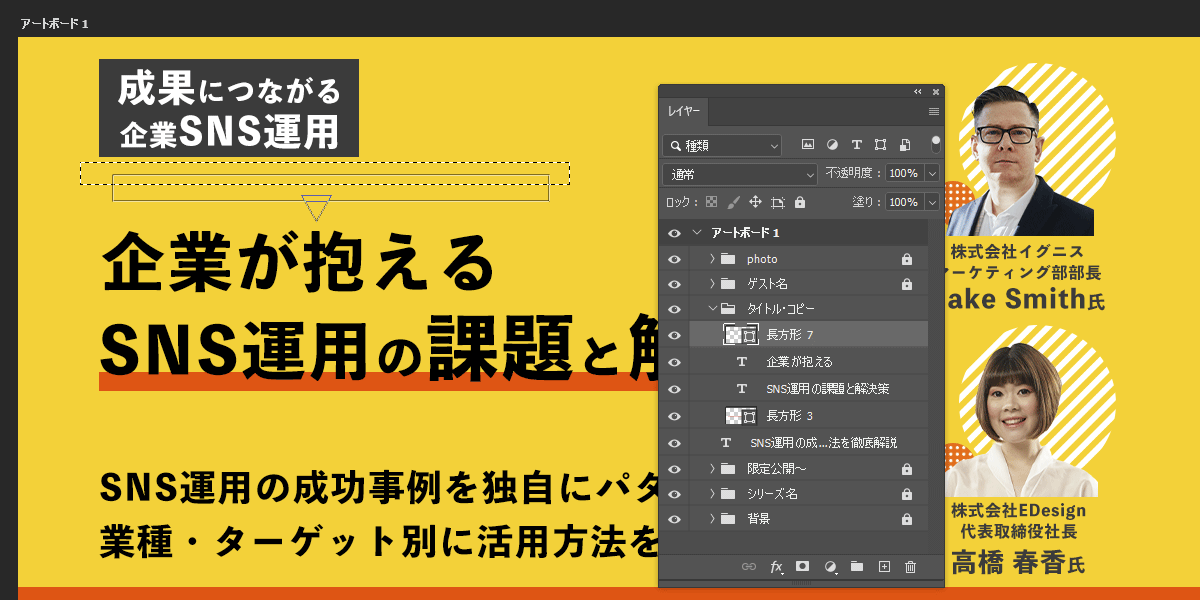Collapse アートボード 1 chevron
The width and height of the screenshot is (1200, 600).
(x=697, y=233)
